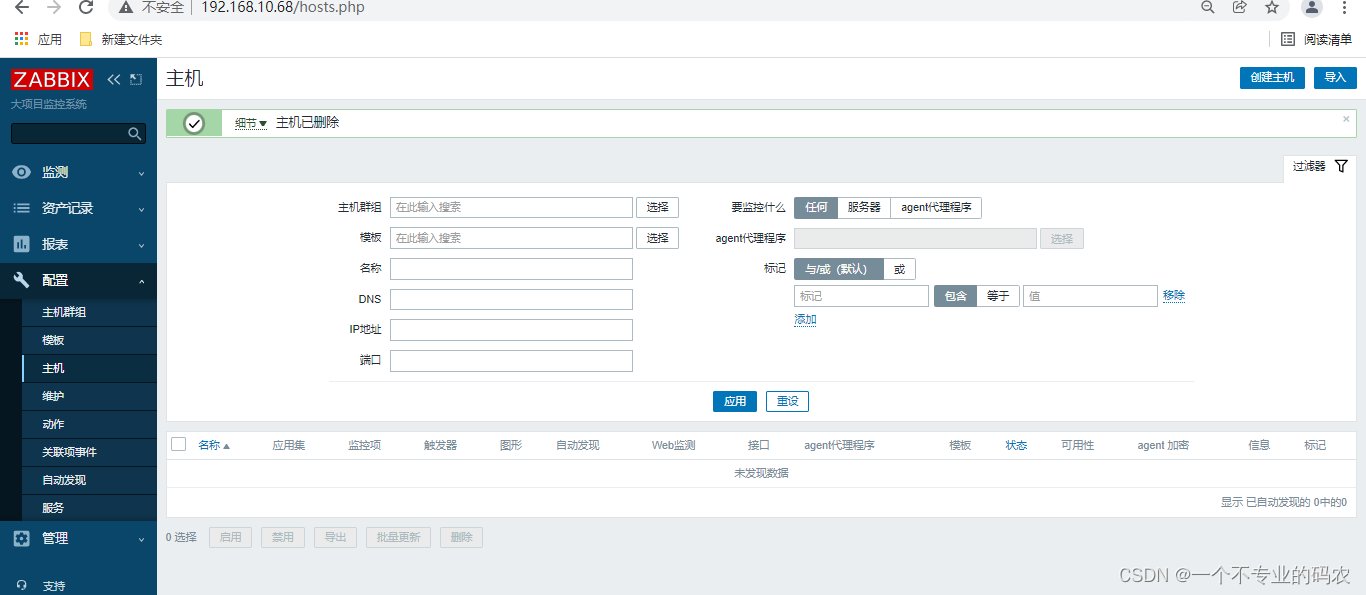The height and width of the screenshot is (595, 1366).
Task: Click 选择 next to 主机群组
Action: (x=657, y=207)
